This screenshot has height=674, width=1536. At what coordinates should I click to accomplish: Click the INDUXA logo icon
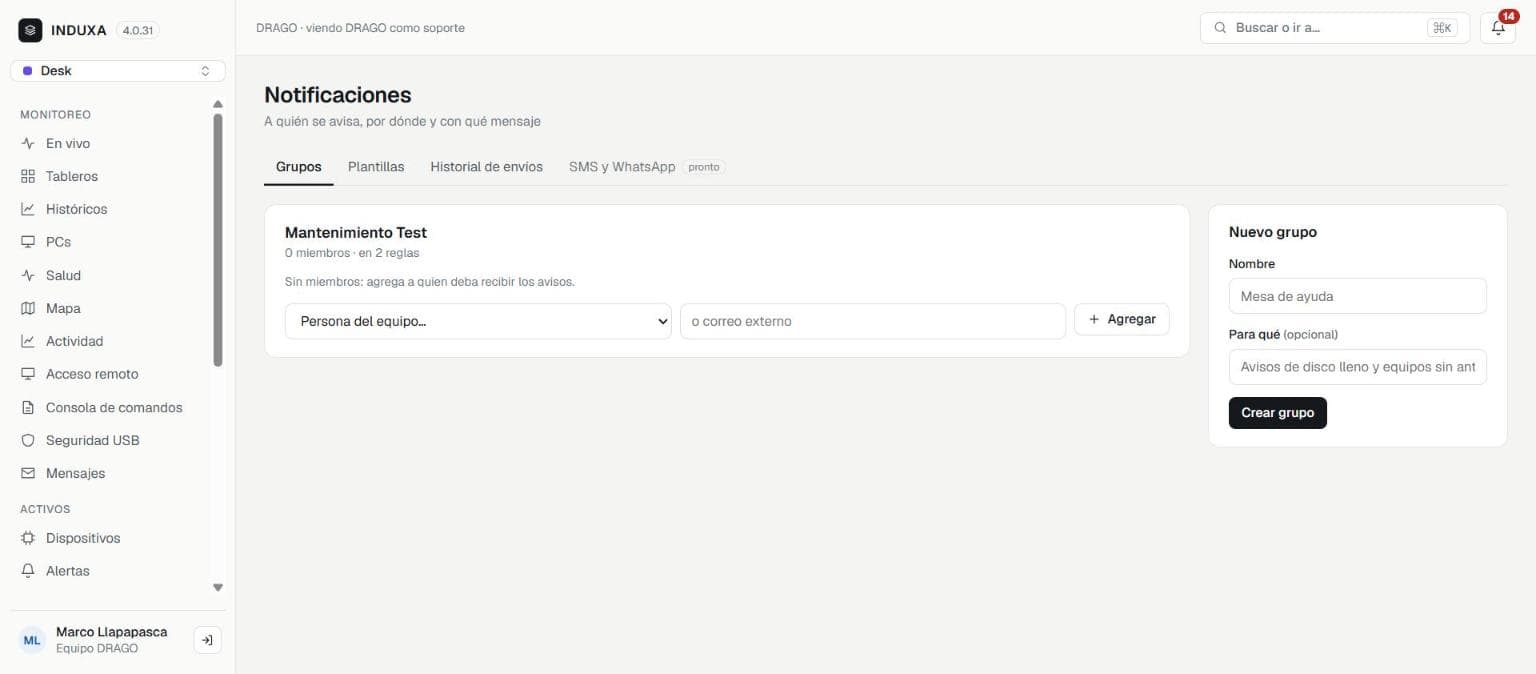click(x=30, y=30)
